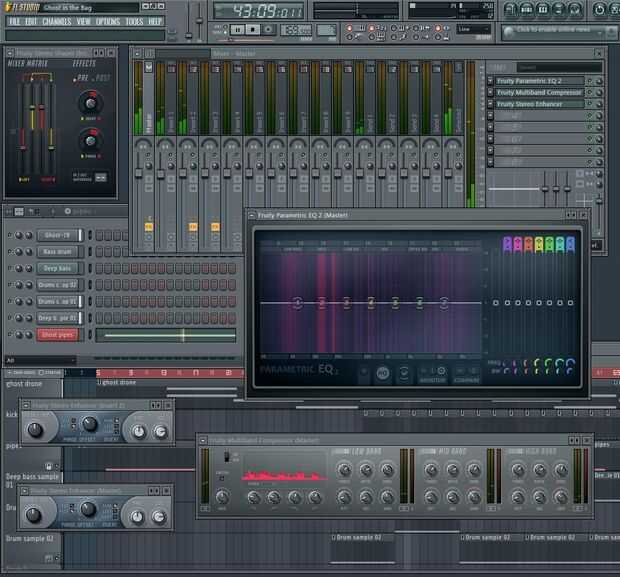The height and width of the screenshot is (577, 620).
Task: Click the first HIGH BAND knob in Multiband Compressor
Action: (x=518, y=470)
